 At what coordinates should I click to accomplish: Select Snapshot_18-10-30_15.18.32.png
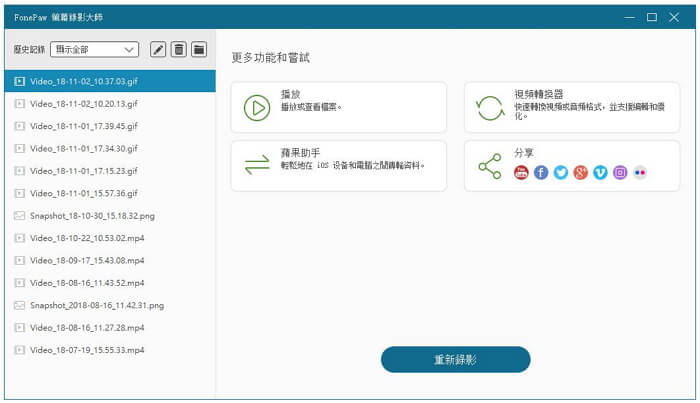[x=110, y=216]
